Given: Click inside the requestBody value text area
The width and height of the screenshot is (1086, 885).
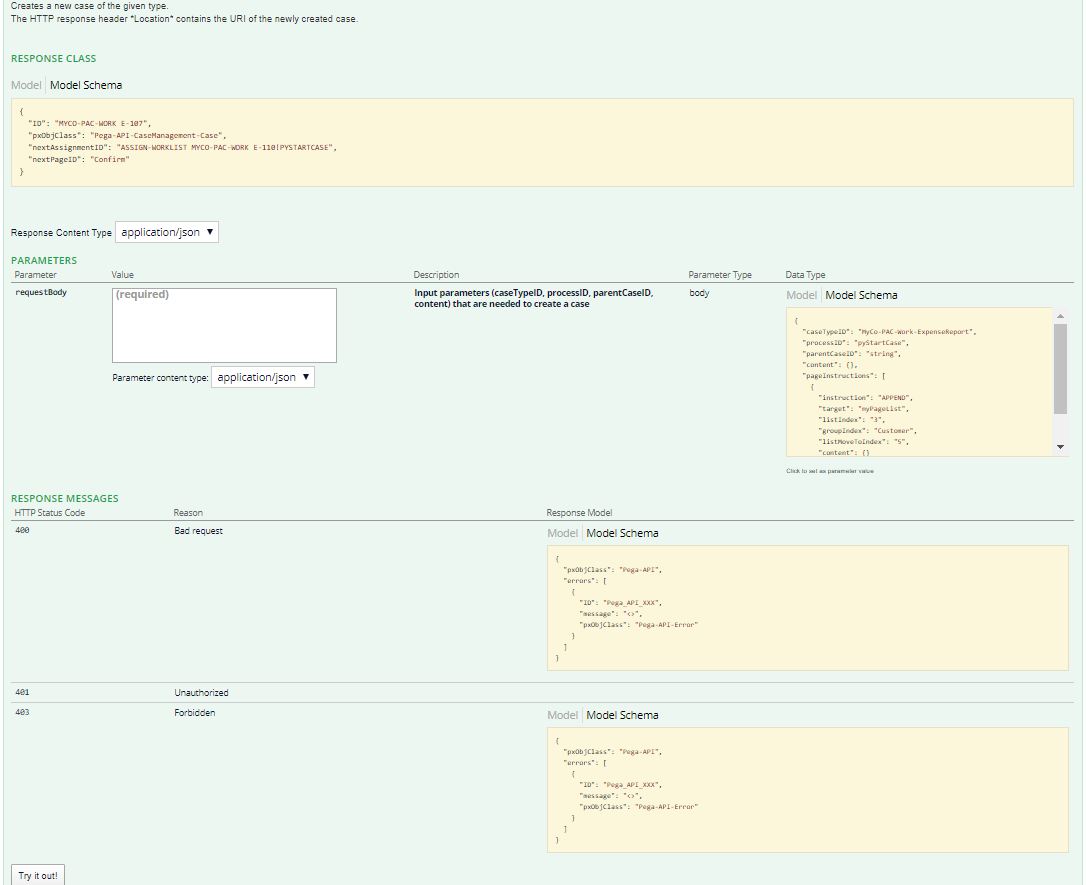Looking at the screenshot, I should (x=223, y=325).
